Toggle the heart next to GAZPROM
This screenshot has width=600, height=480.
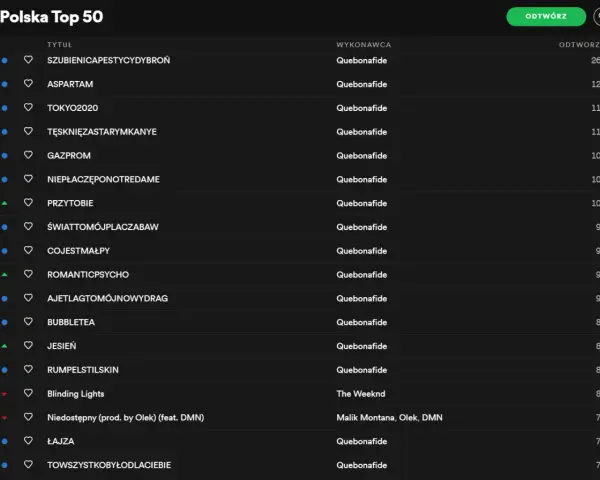coord(28,155)
